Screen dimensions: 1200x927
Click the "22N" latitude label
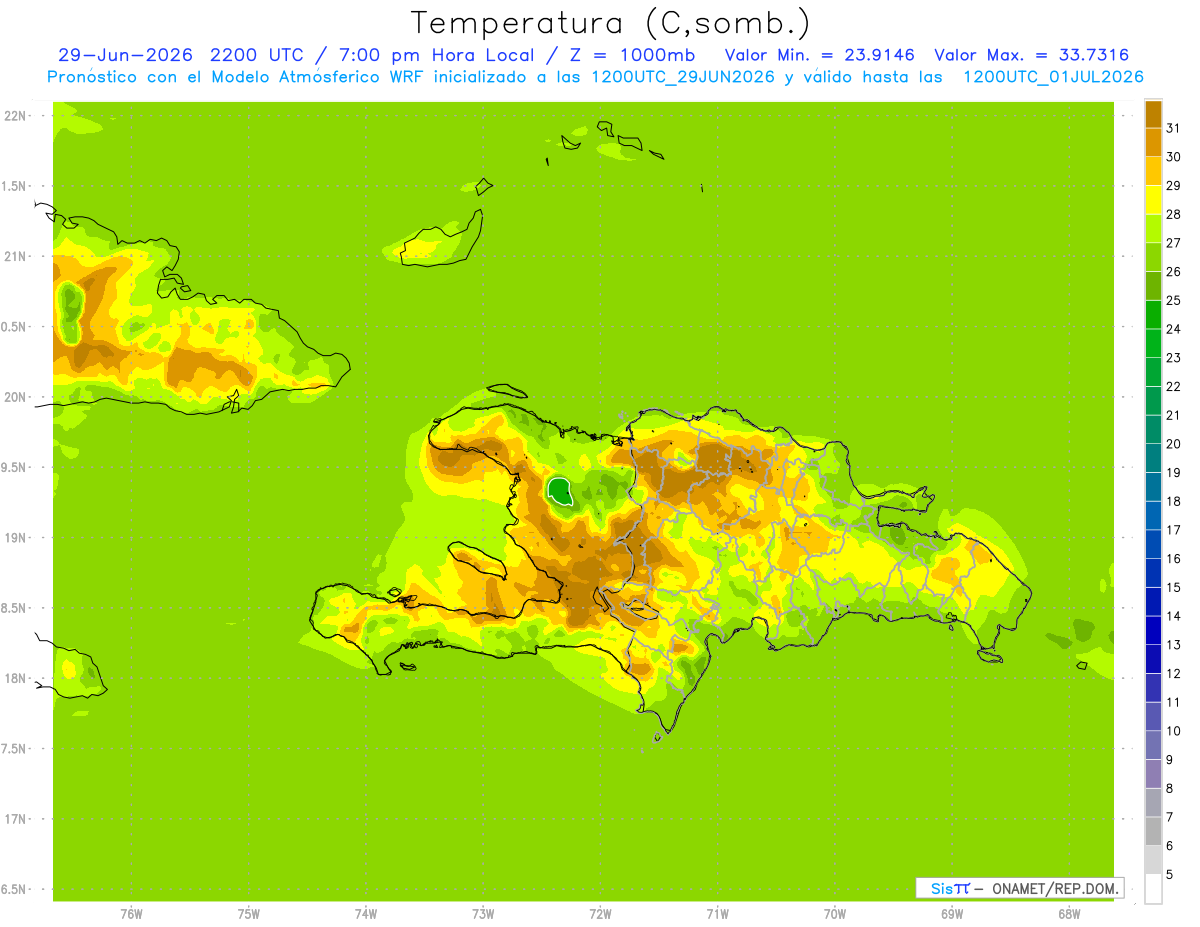pyautogui.click(x=15, y=116)
